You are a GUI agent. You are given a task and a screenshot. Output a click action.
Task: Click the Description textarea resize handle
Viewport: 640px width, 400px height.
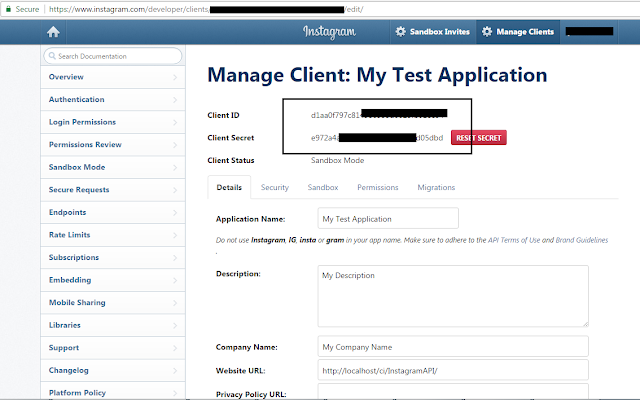click(x=586, y=324)
